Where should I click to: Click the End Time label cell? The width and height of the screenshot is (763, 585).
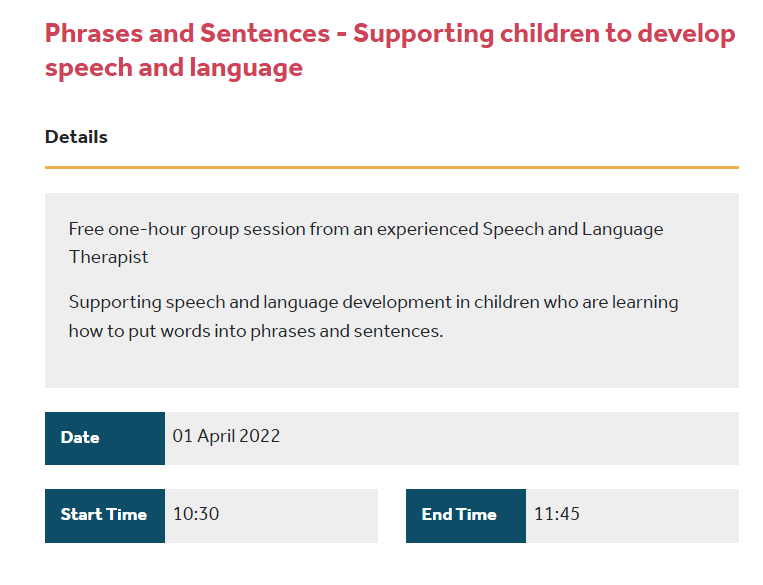[x=466, y=516]
